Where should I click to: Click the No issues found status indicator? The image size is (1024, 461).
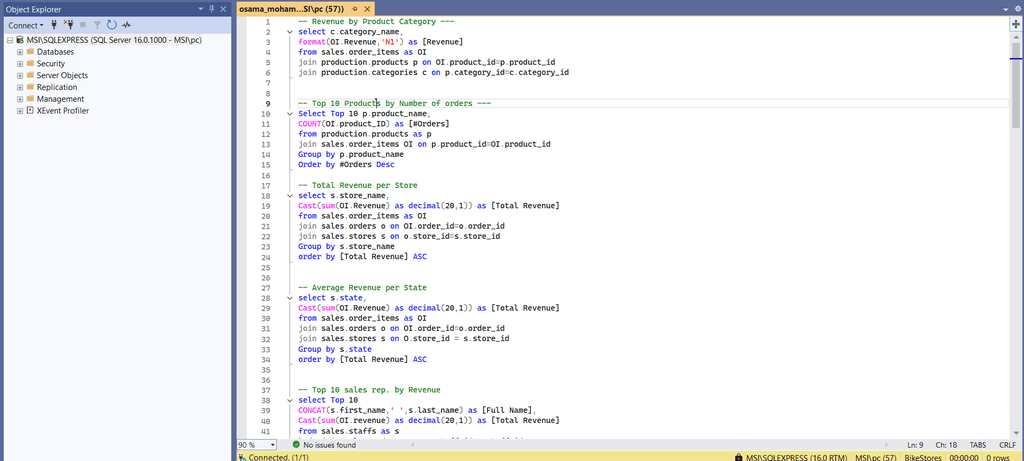point(323,444)
